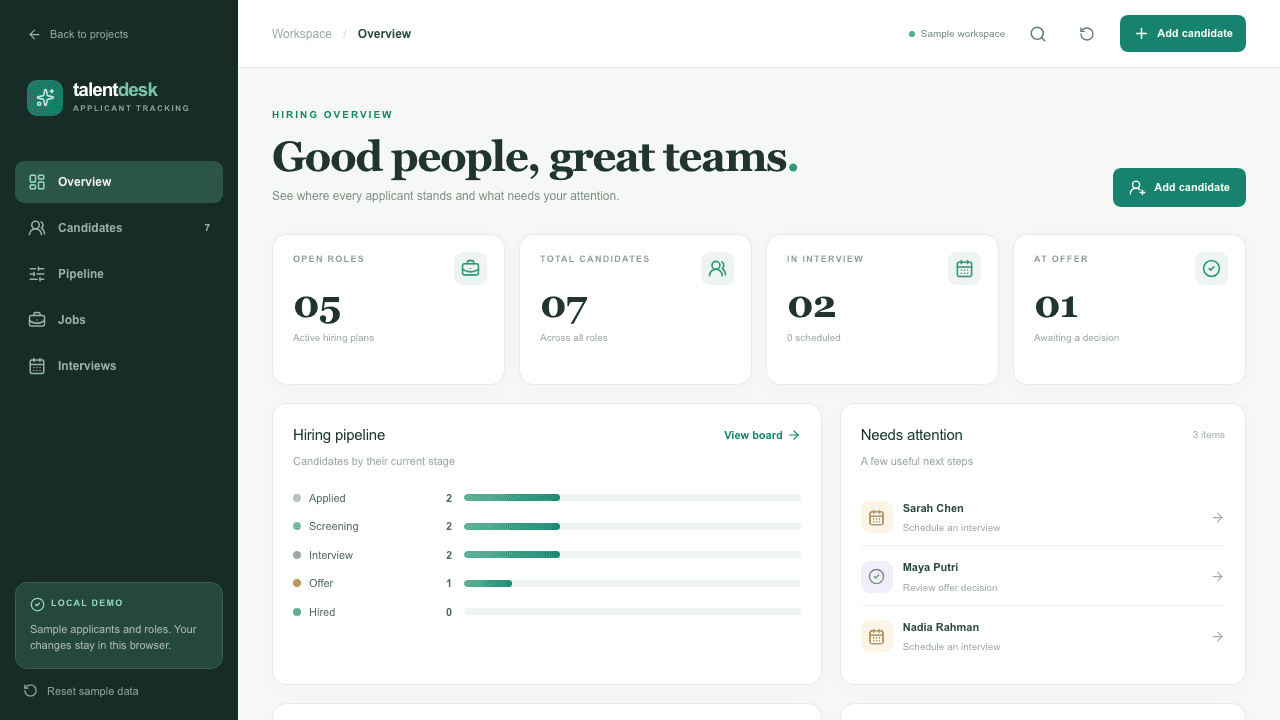Click the check badge icon in Local Demo box
Viewport: 1280px width, 720px height.
tap(37, 604)
